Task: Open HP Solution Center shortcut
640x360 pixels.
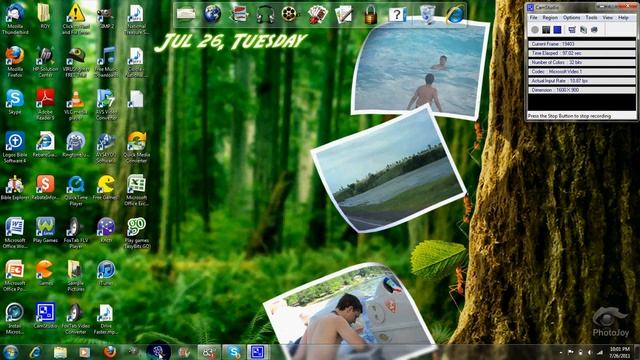Action: 45,62
